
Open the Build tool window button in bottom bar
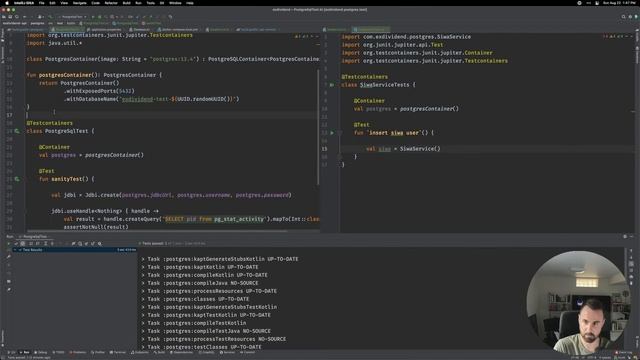click(160, 352)
